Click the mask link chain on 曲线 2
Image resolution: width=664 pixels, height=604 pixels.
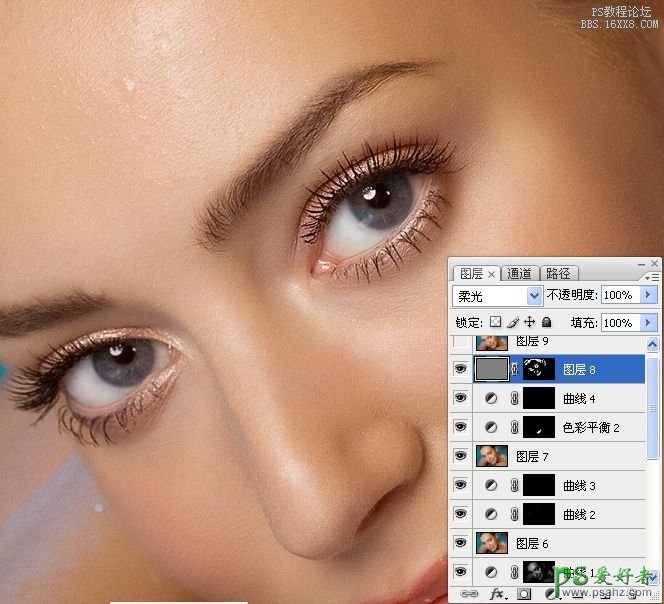tap(515, 514)
